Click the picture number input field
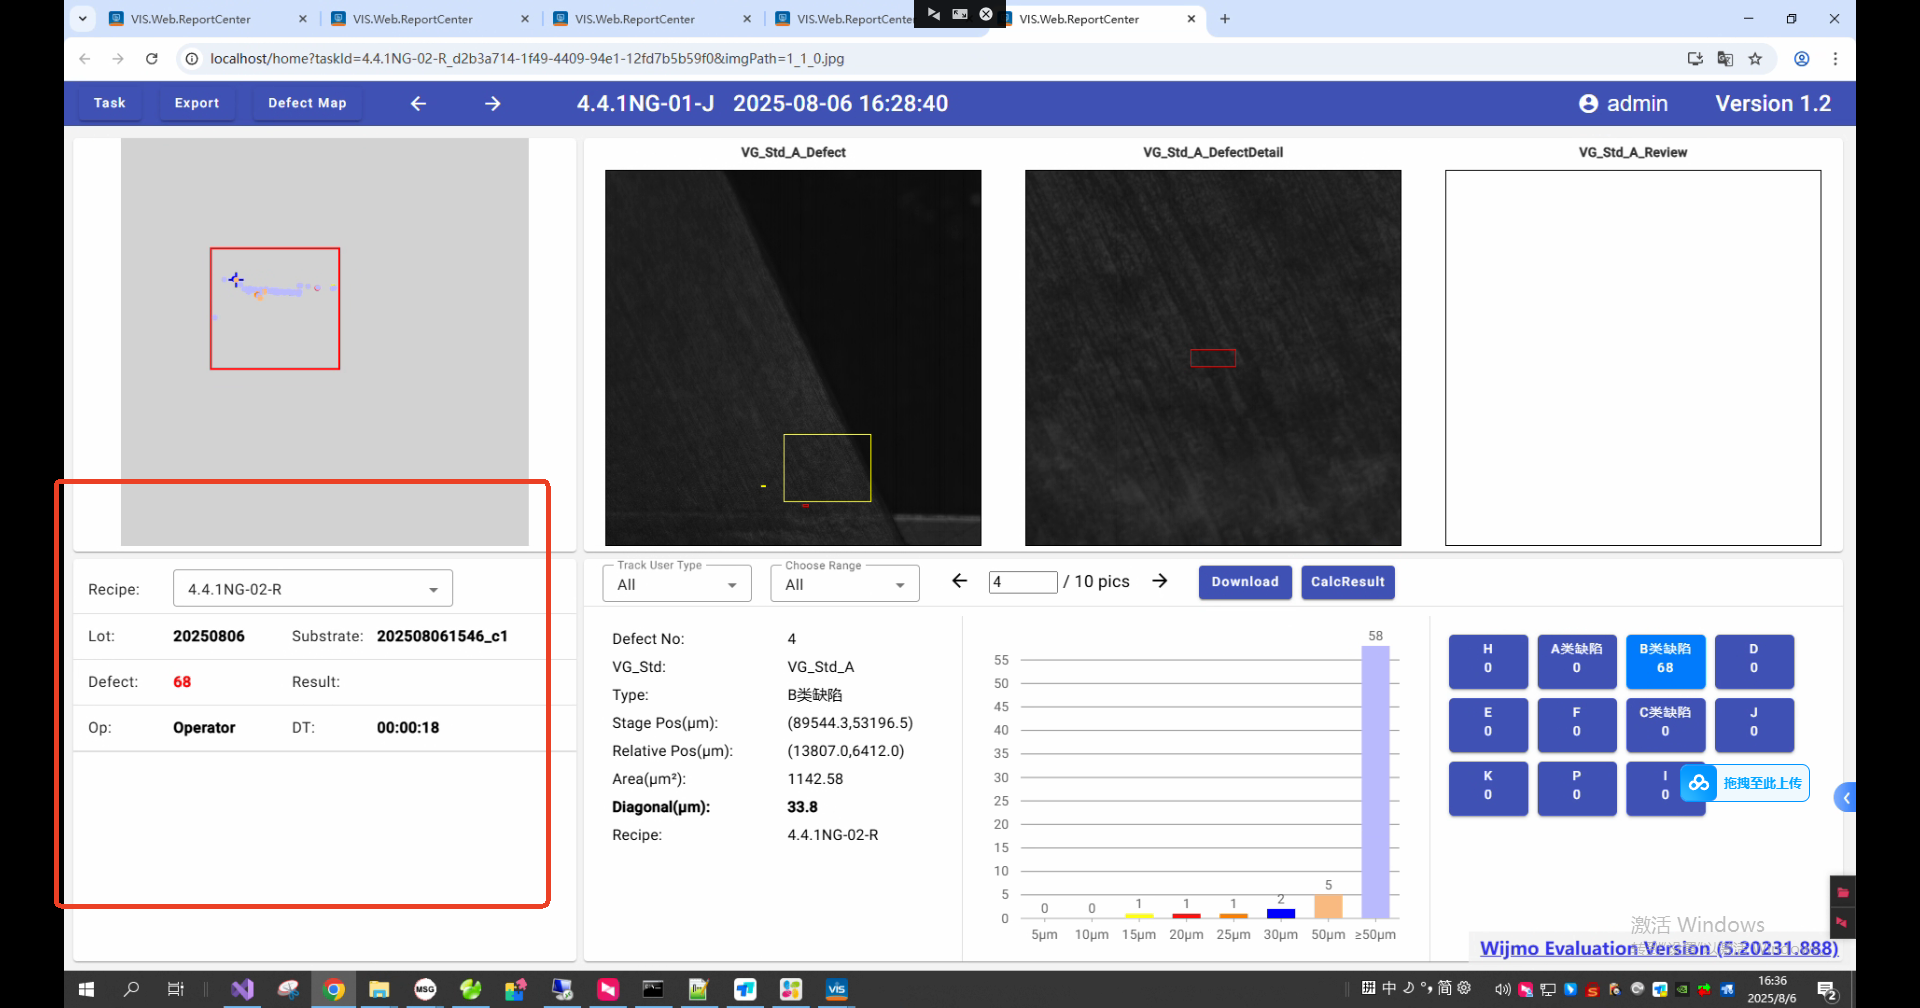This screenshot has height=1008, width=1920. click(x=1022, y=582)
